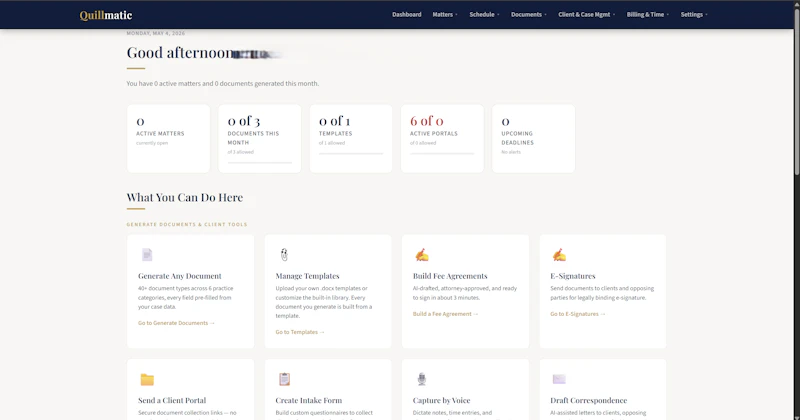Click the Templates usage progress bar

[351, 153]
